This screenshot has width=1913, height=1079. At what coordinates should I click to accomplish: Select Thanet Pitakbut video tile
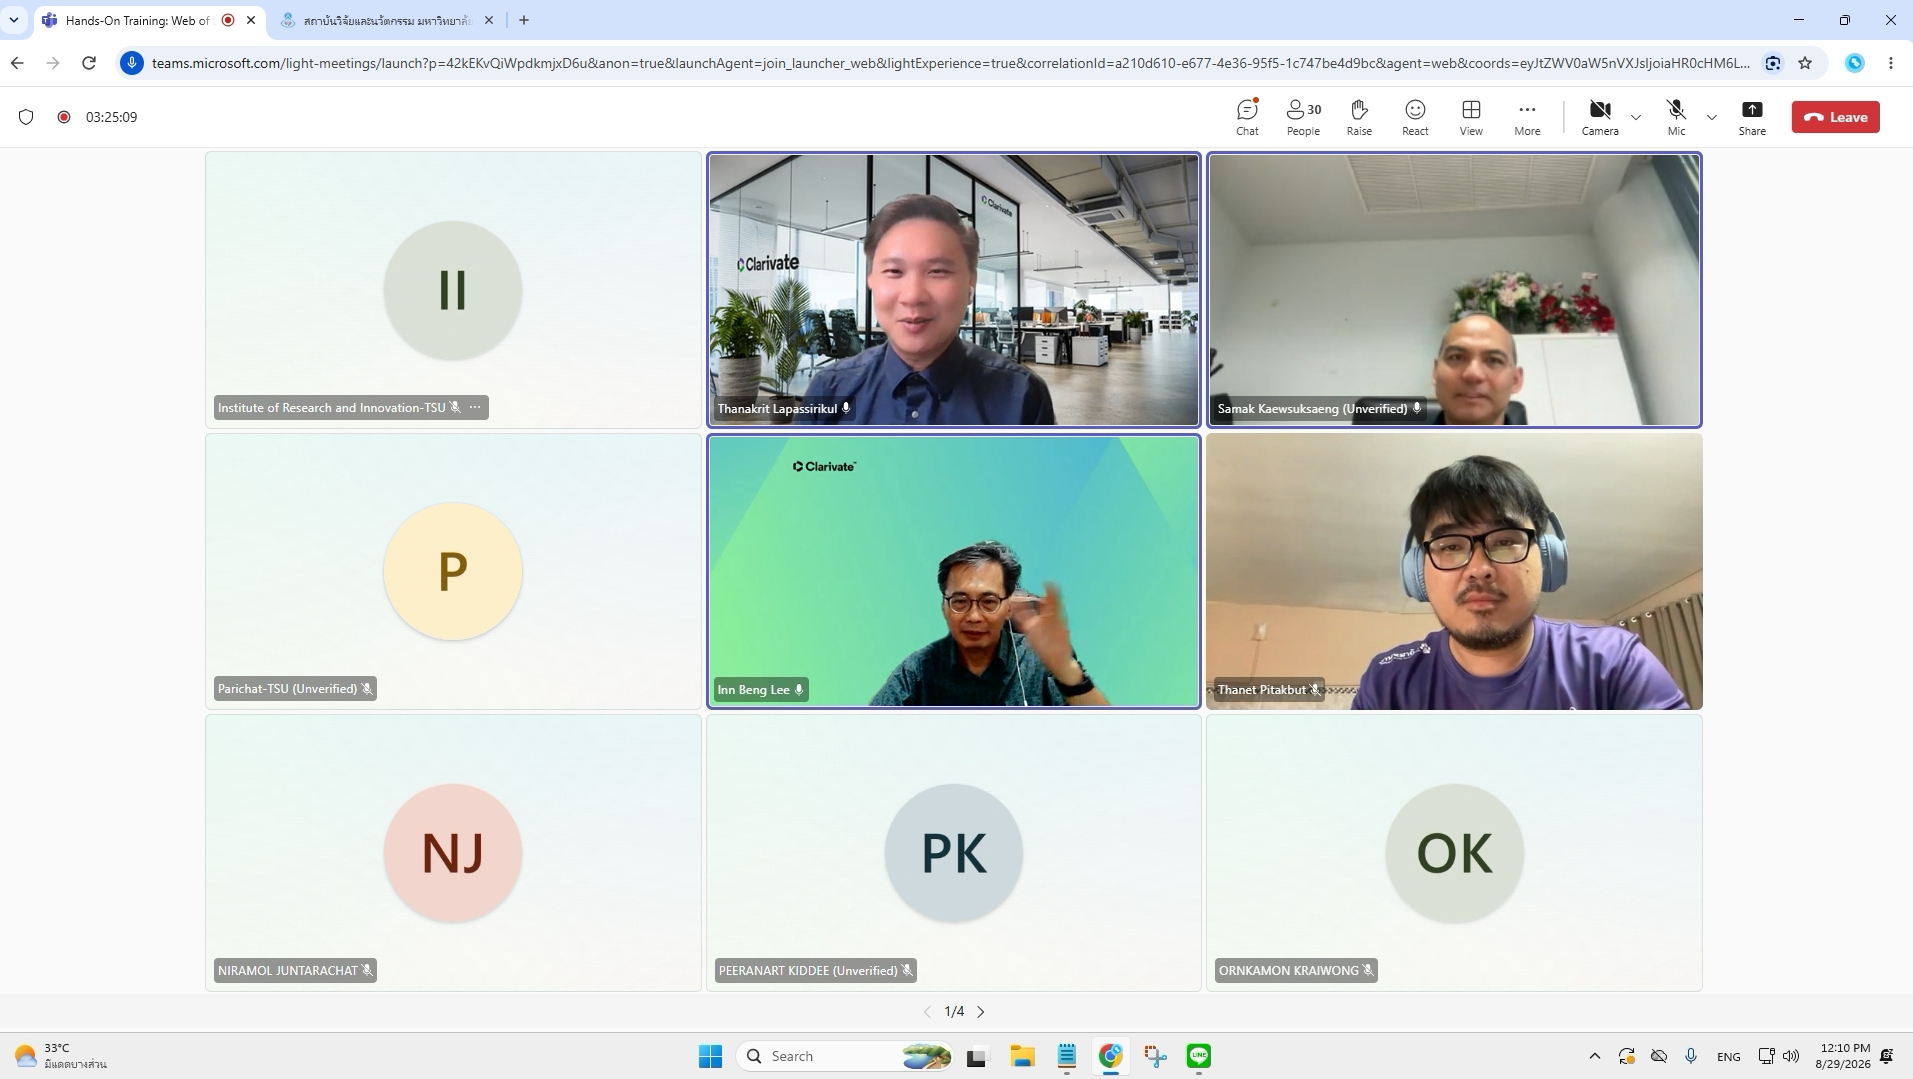(x=1454, y=571)
